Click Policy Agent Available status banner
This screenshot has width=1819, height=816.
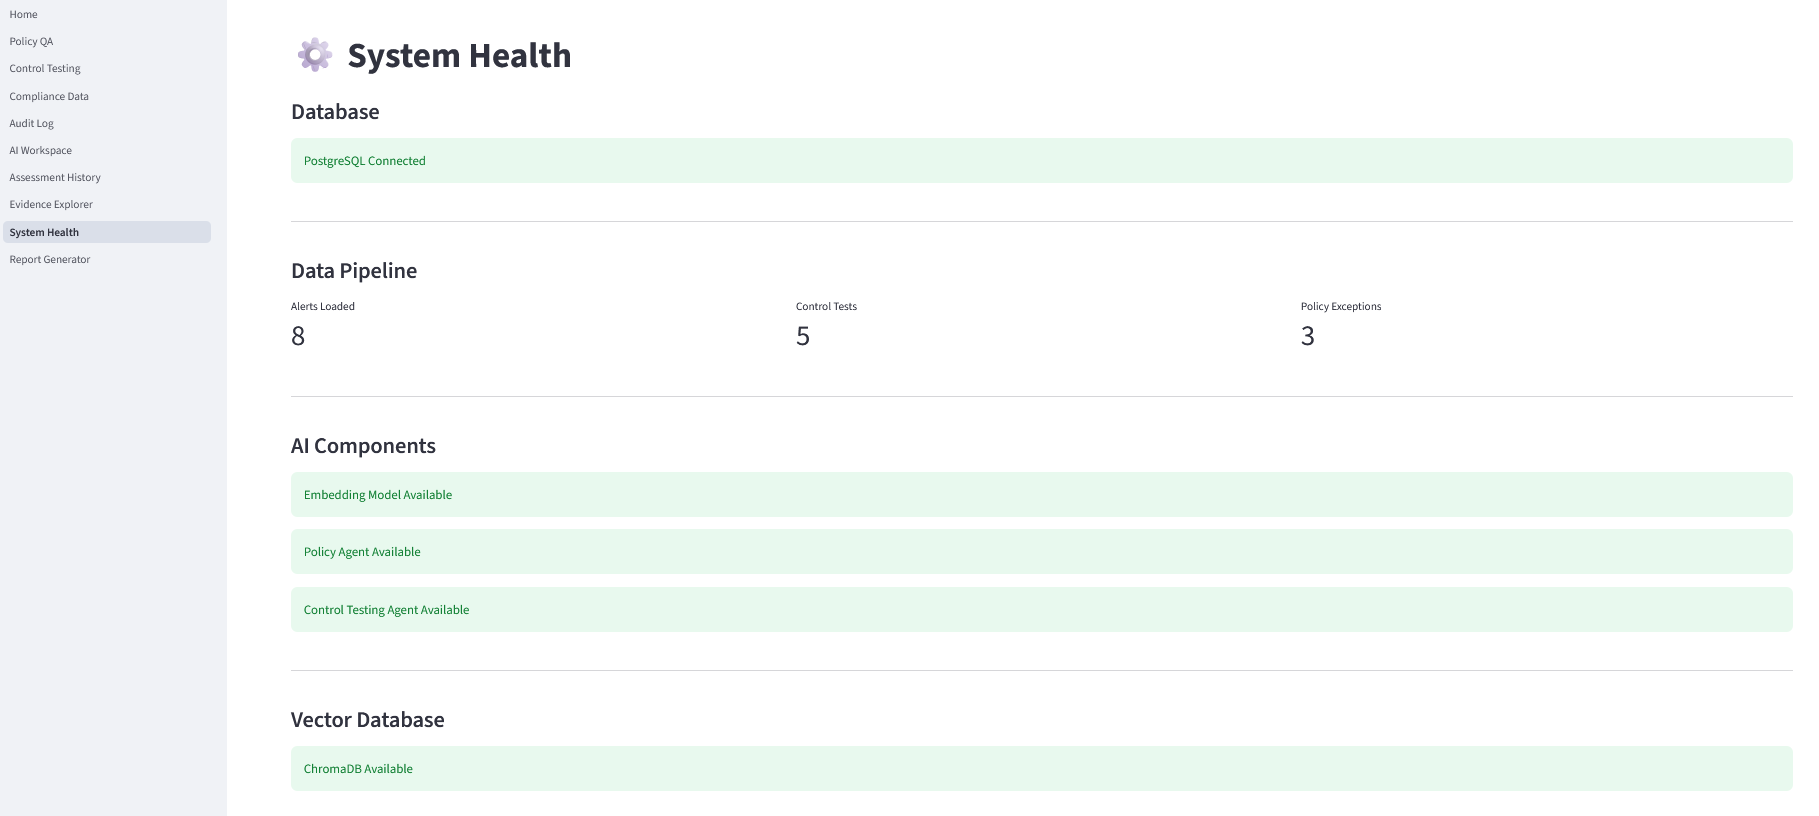tap(1041, 551)
